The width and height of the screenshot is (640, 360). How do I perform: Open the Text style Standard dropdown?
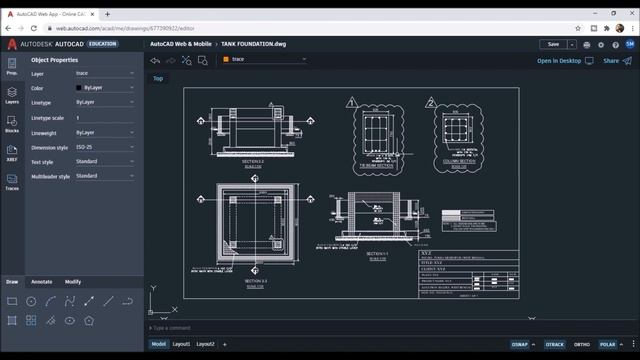click(105, 162)
